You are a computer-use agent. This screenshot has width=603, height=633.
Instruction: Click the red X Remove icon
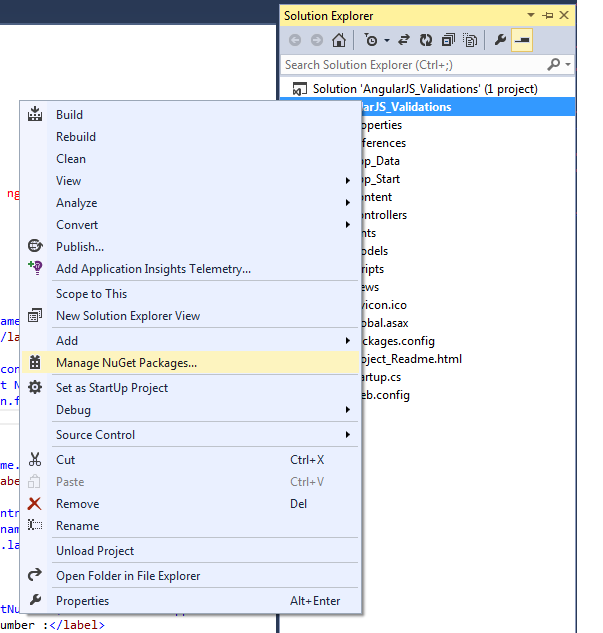[x=35, y=503]
